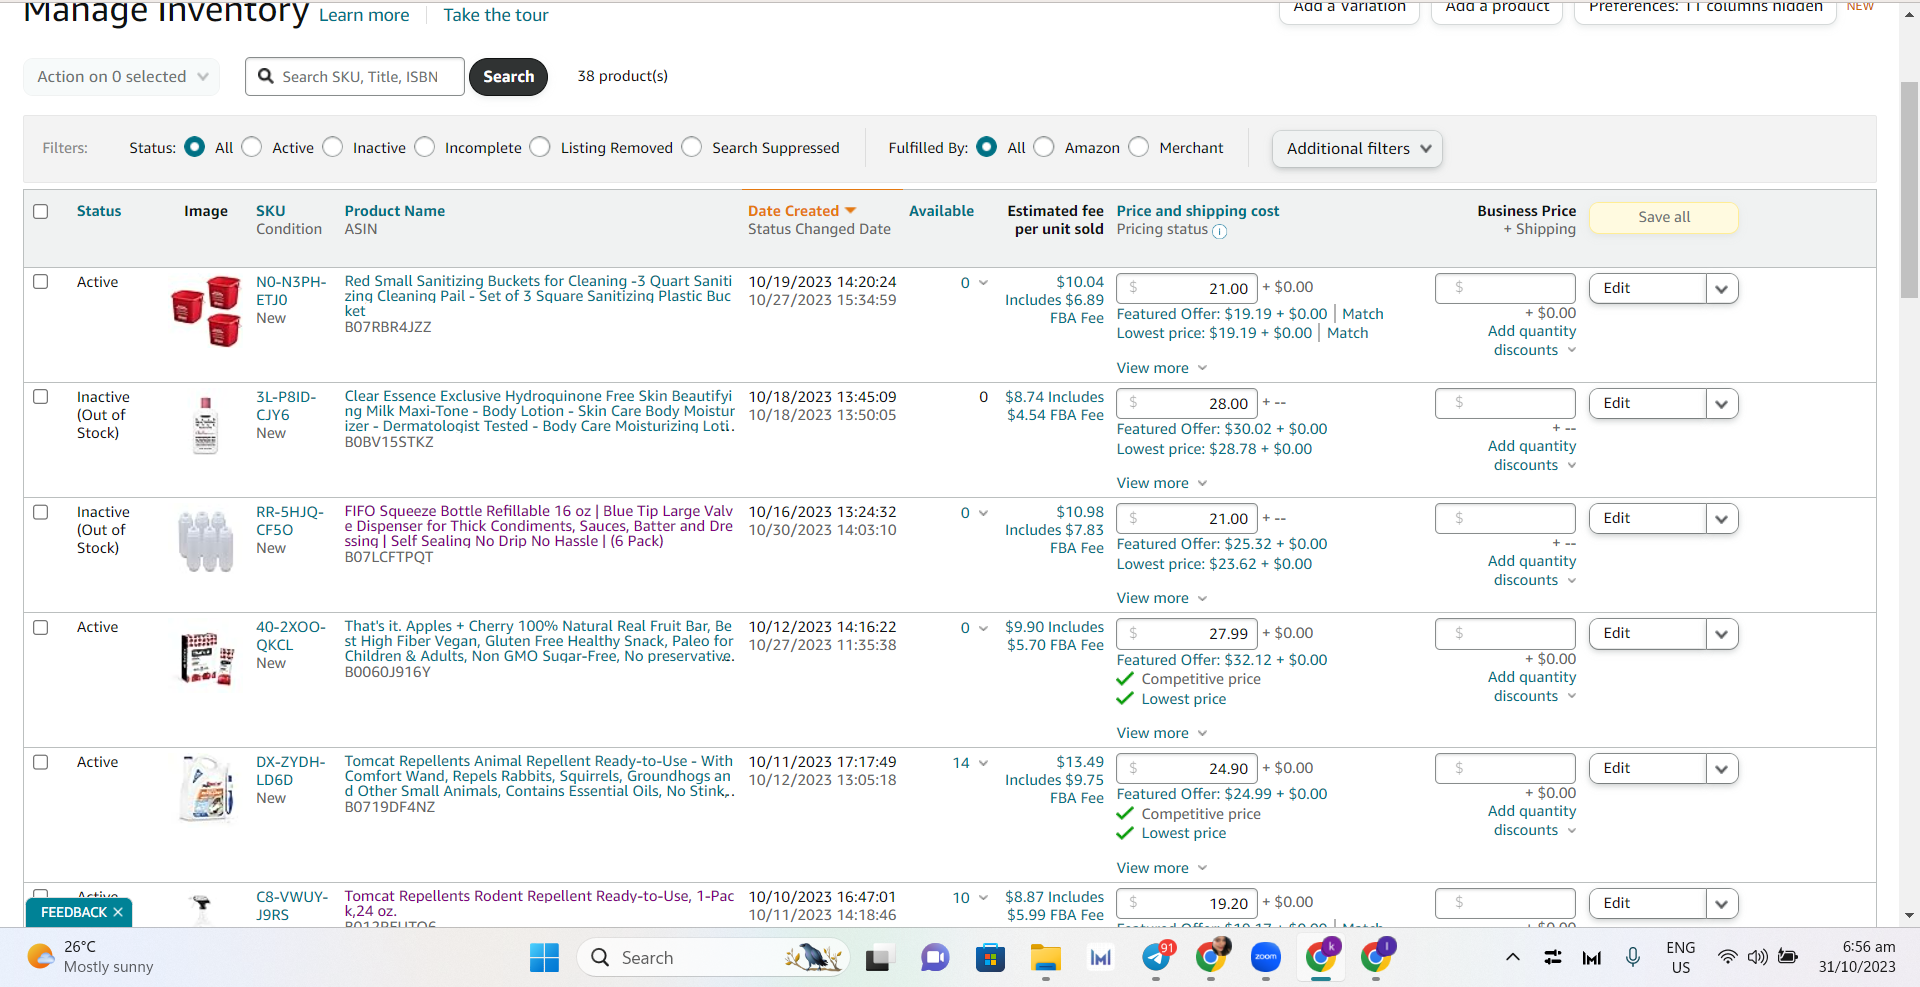Image resolution: width=1920 pixels, height=987 pixels.
Task: Click the Save all button
Action: tap(1664, 217)
